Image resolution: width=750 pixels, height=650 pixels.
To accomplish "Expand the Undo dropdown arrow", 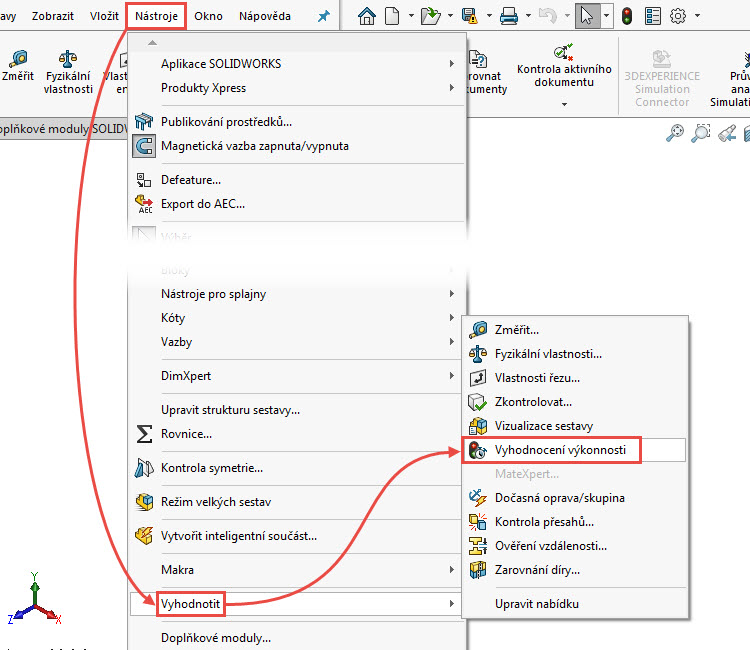I will pyautogui.click(x=567, y=16).
